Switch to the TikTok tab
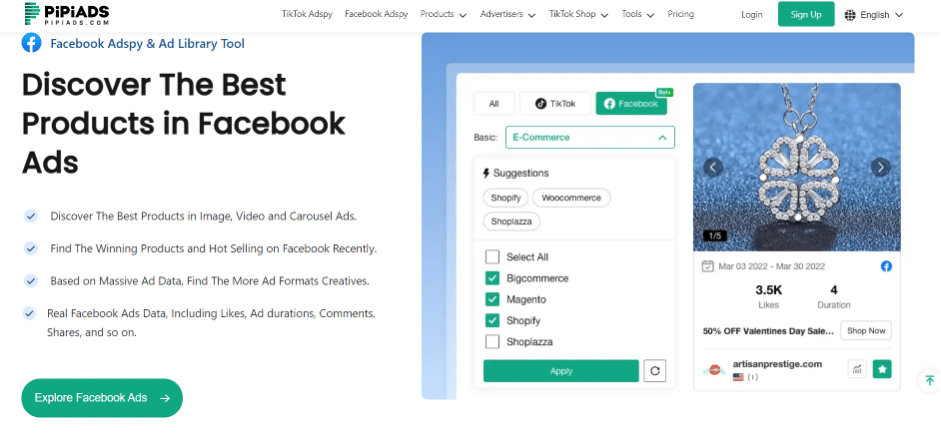 tap(555, 103)
